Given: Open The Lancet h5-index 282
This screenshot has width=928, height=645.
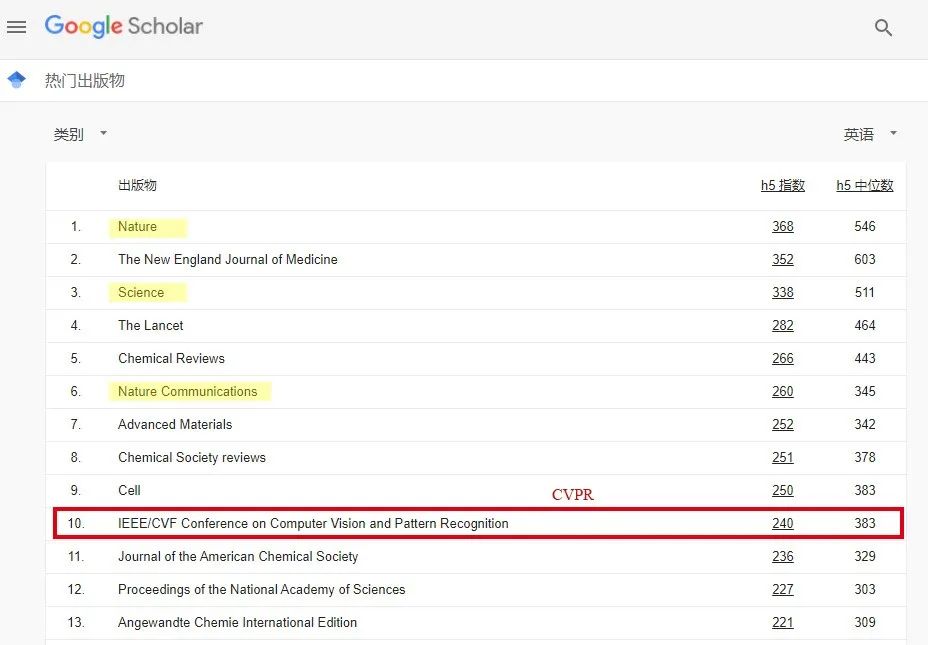Looking at the screenshot, I should 782,325.
